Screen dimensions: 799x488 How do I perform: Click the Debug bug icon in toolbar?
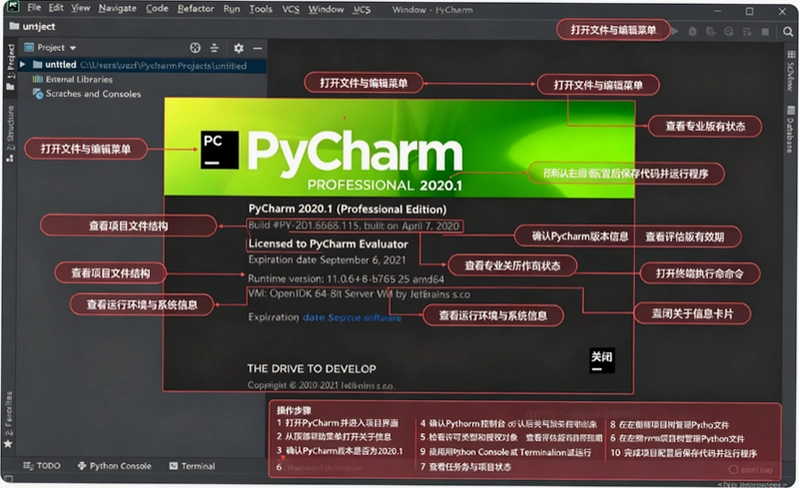[x=692, y=32]
